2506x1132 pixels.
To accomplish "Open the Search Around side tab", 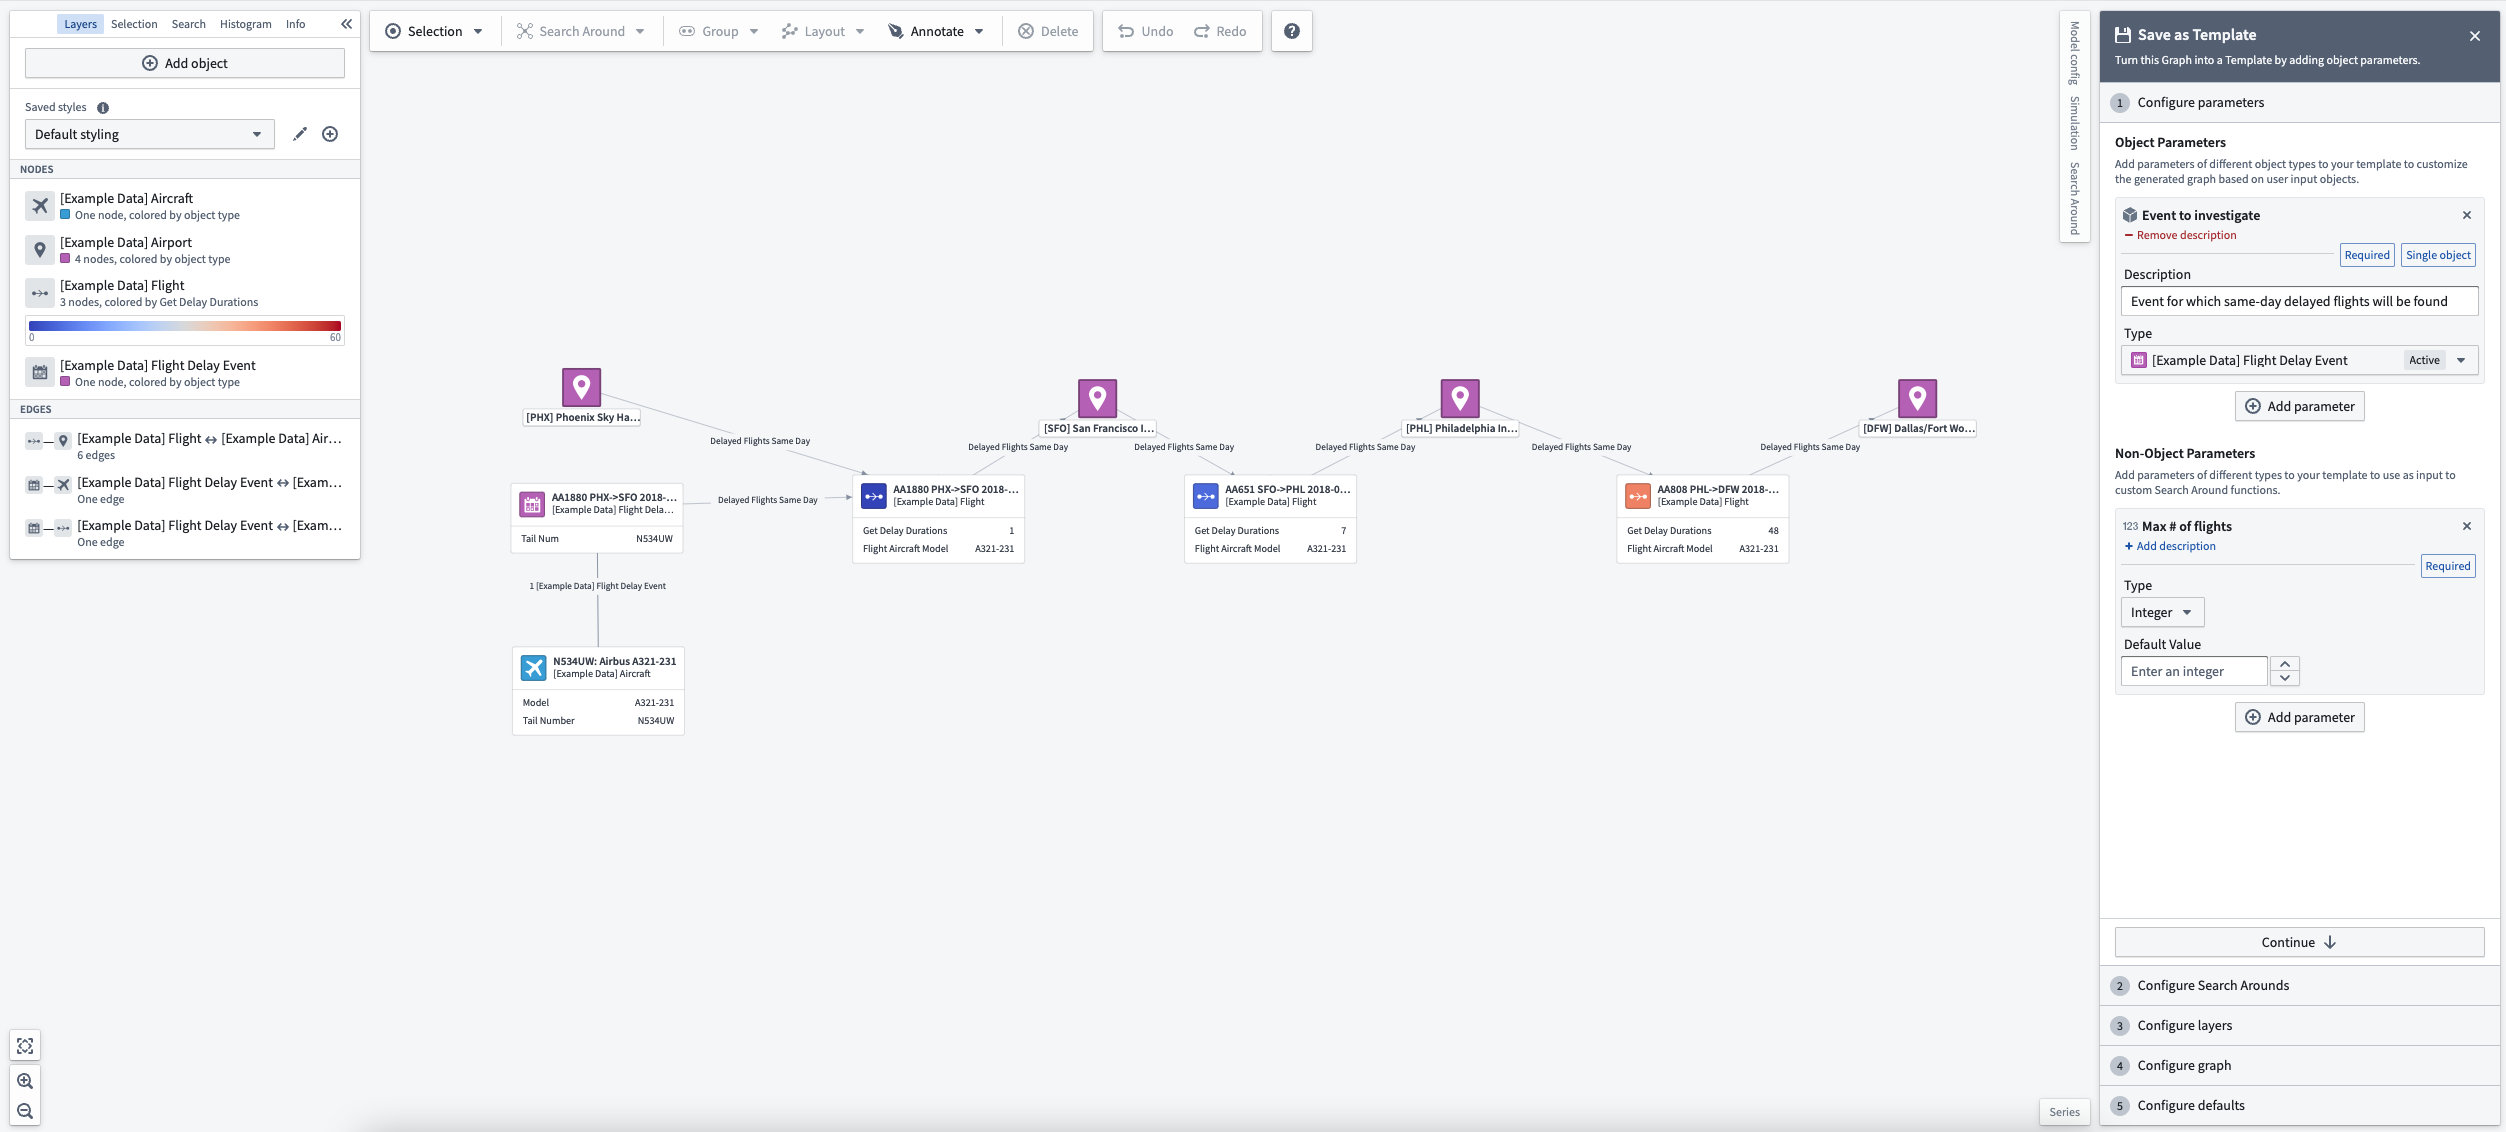I will coord(2075,198).
